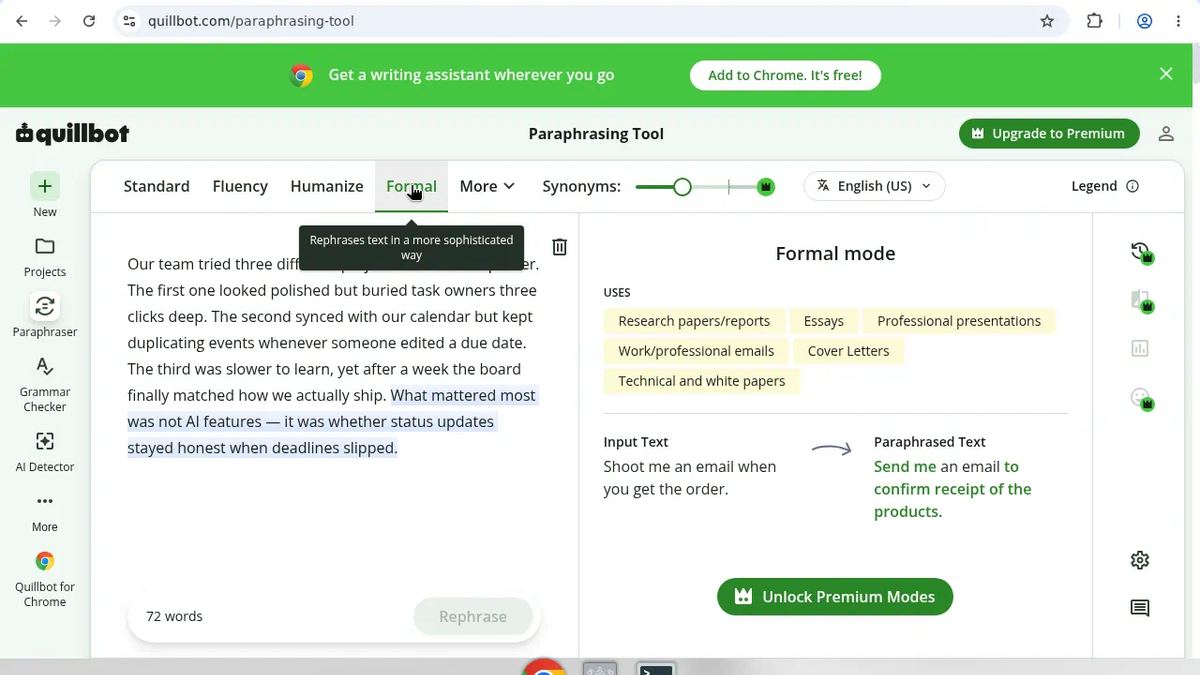Open the settings gear icon
This screenshot has height=675, width=1200.
1140,560
